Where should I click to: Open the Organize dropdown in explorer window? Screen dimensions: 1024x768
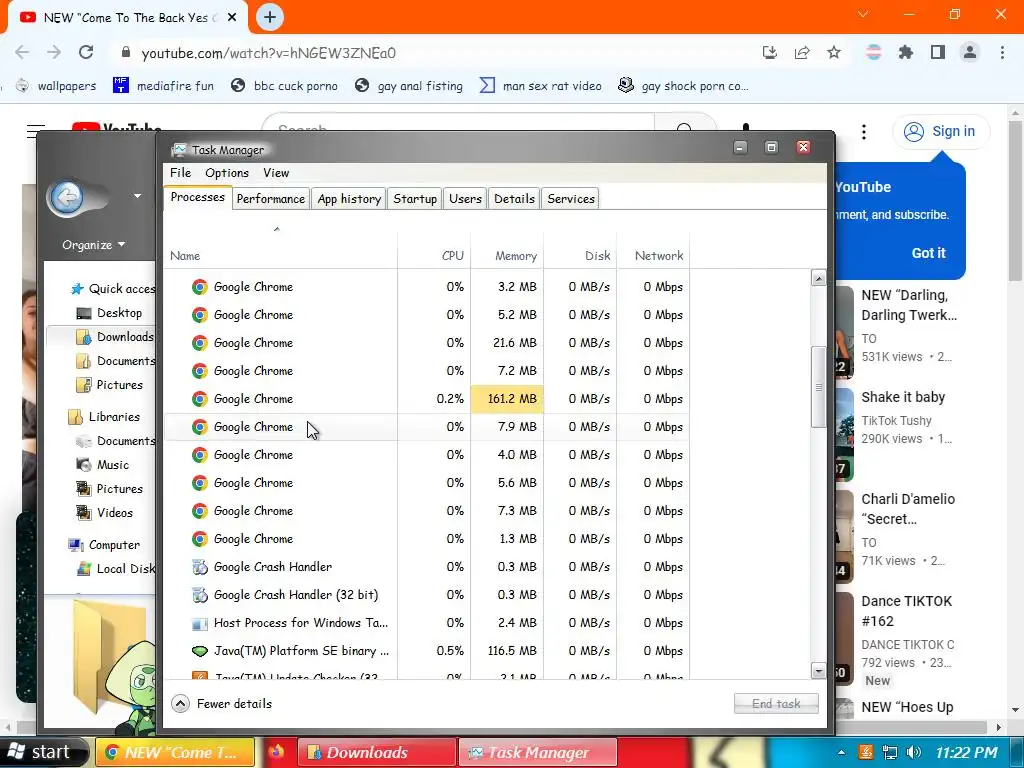(93, 245)
